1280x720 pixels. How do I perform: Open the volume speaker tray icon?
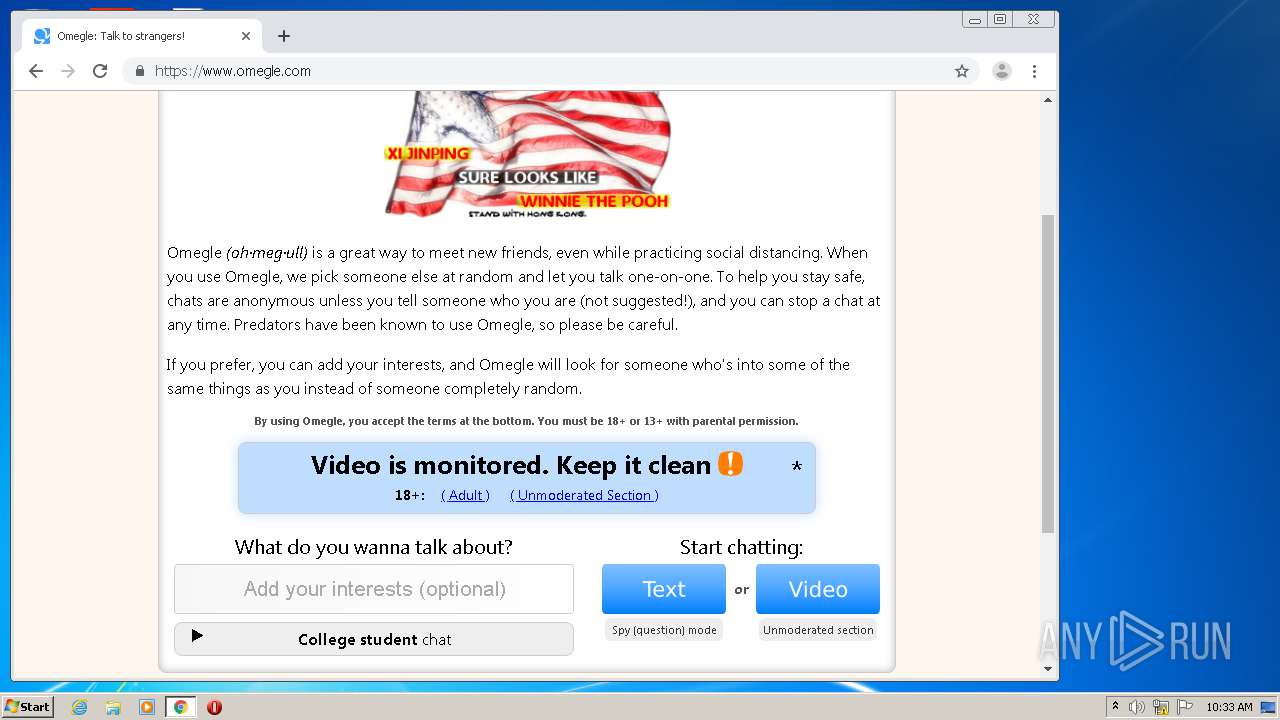pyautogui.click(x=1137, y=707)
